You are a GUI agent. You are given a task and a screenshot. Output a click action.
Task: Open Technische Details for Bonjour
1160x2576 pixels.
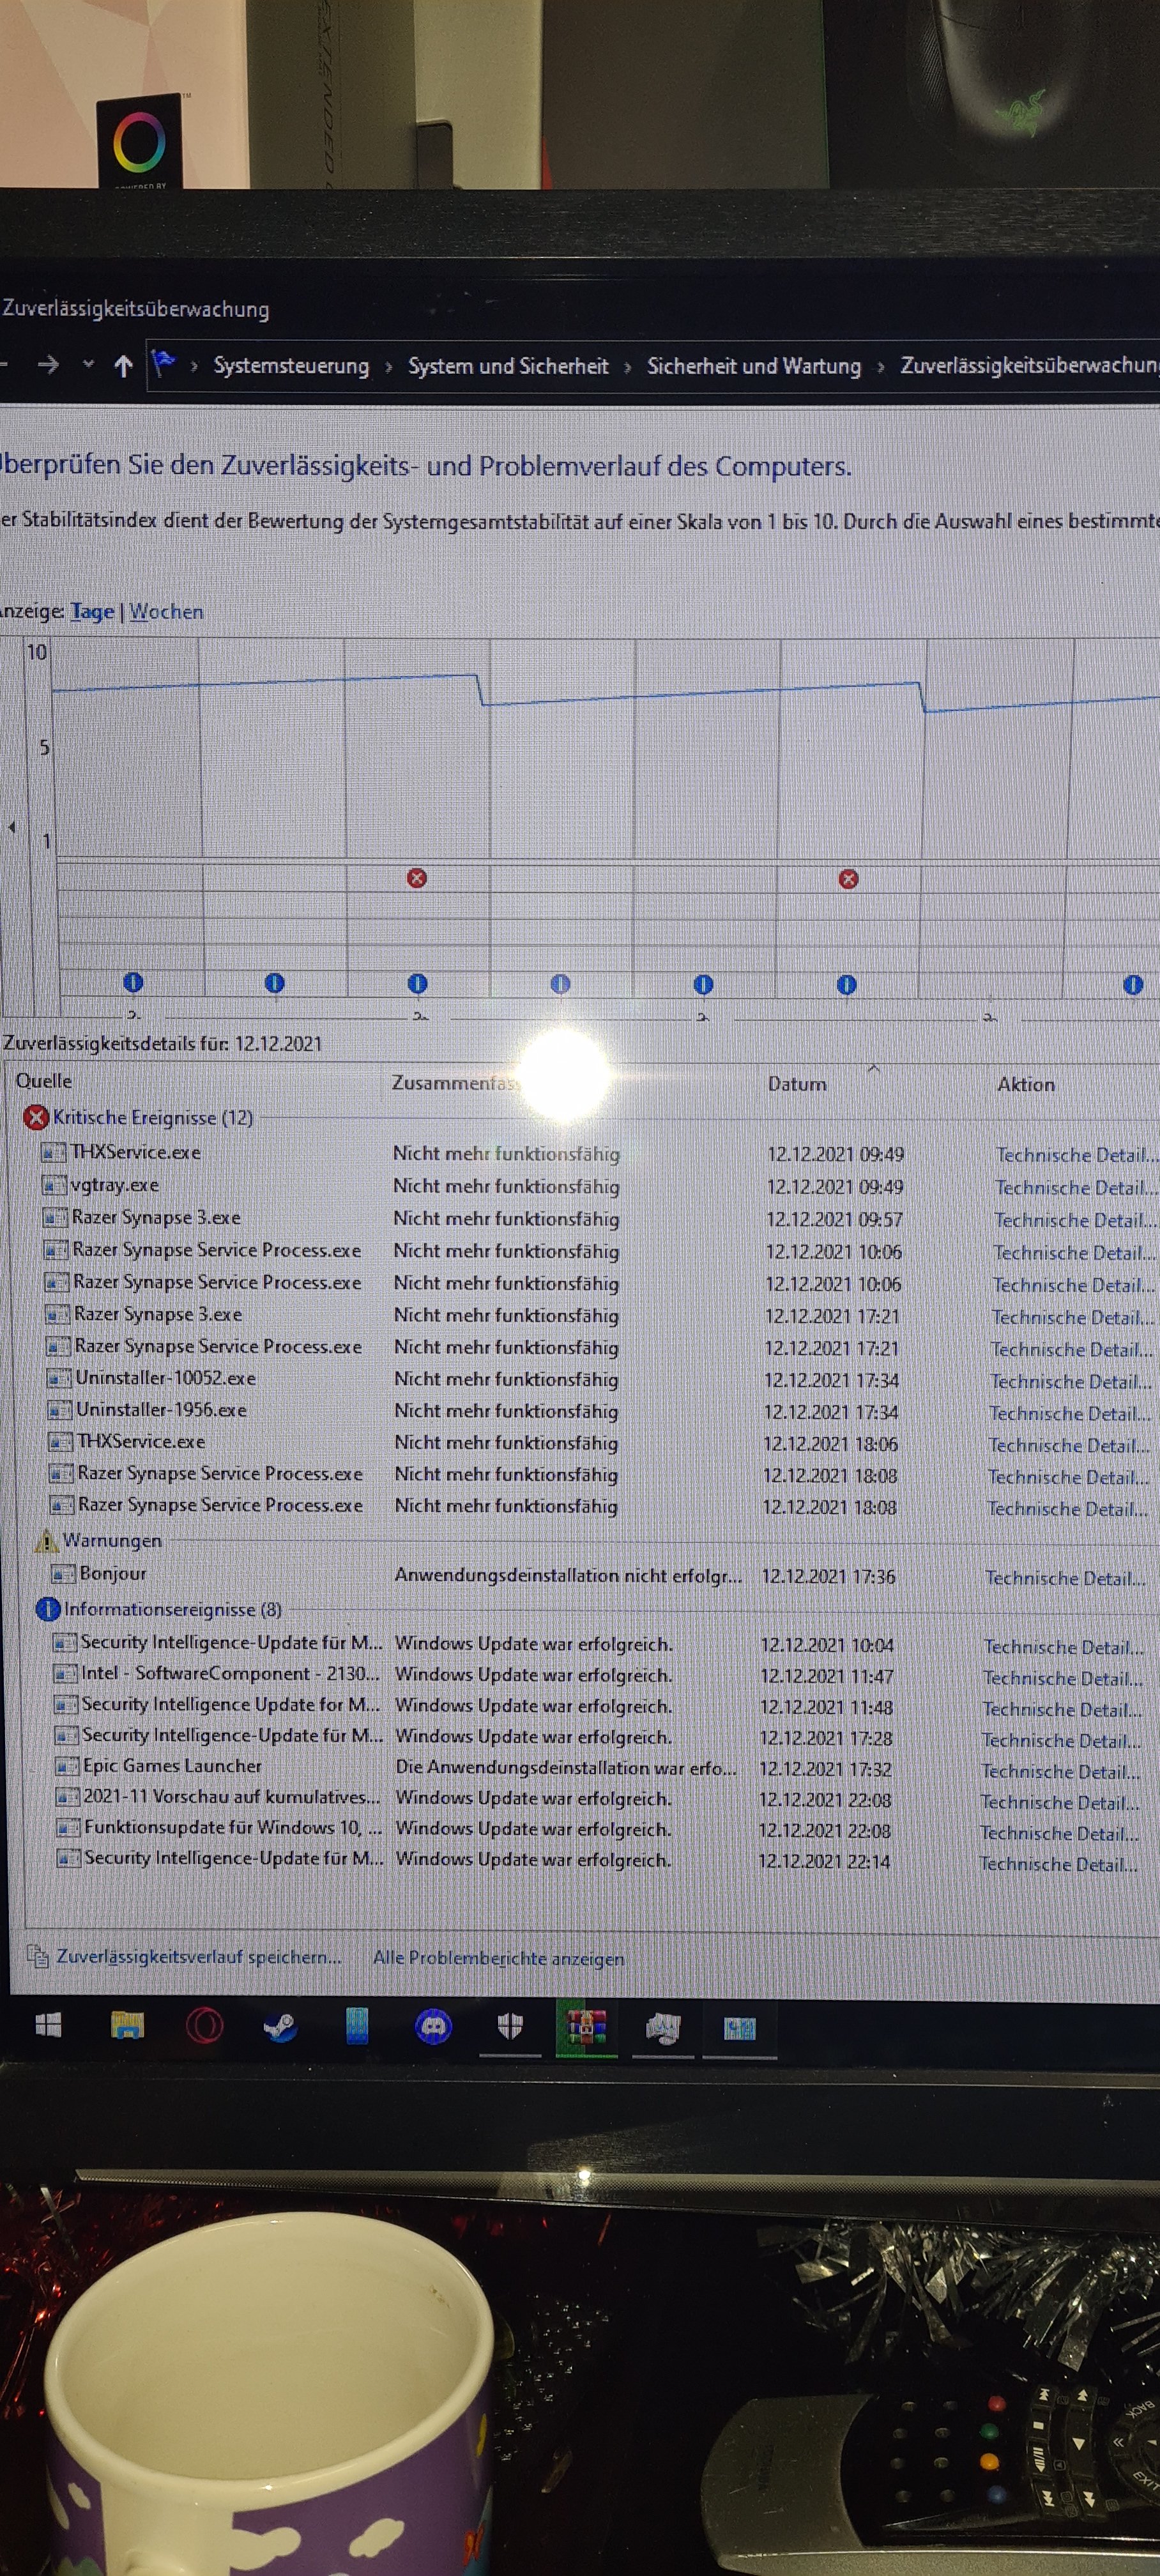pyautogui.click(x=1065, y=1578)
